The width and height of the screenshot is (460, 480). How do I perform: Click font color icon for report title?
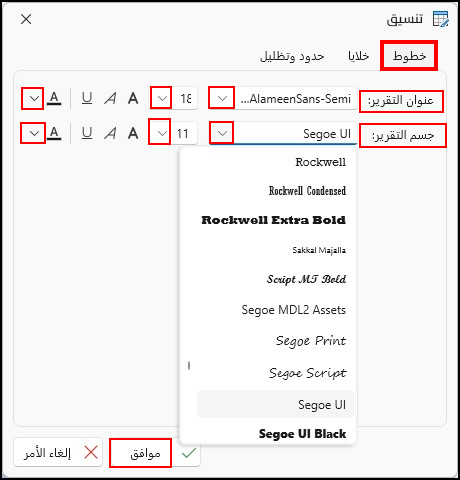coord(54,98)
